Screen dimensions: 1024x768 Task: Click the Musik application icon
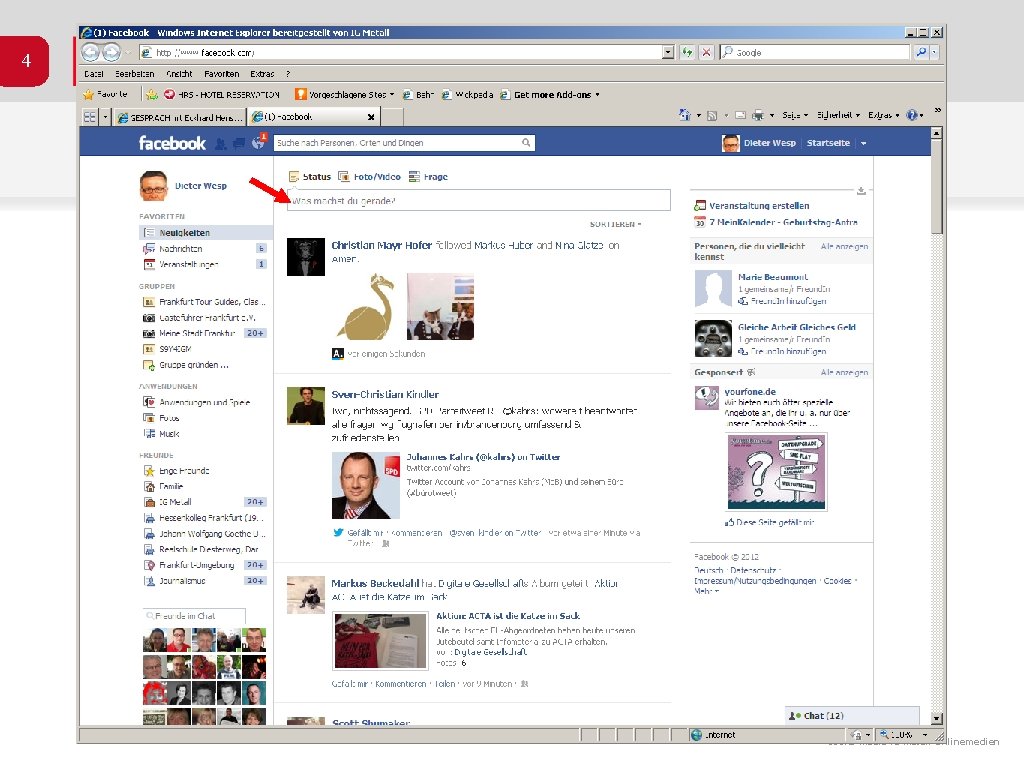tap(149, 434)
